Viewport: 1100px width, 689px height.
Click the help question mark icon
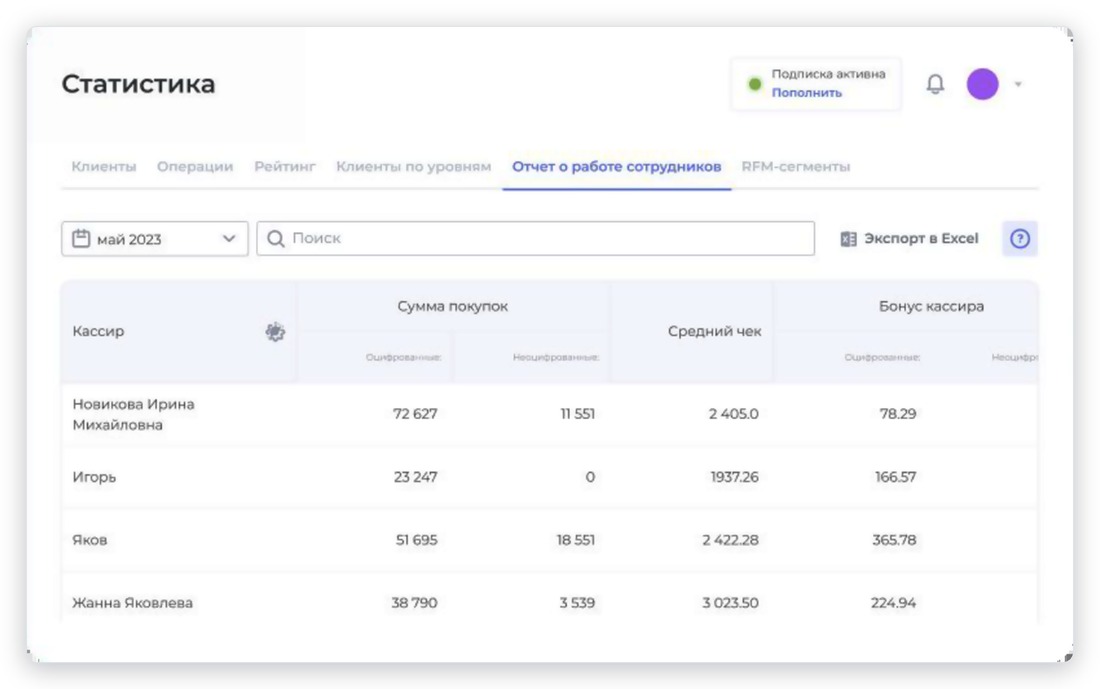pos(1019,239)
